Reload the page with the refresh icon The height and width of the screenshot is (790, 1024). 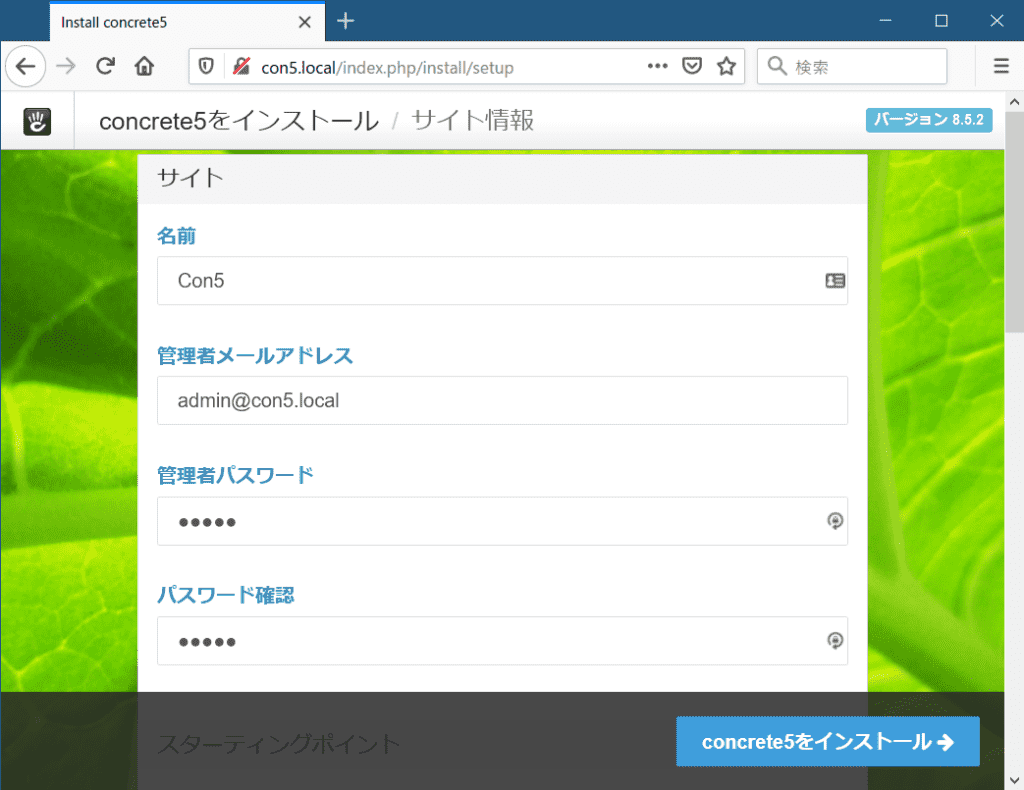(x=105, y=67)
